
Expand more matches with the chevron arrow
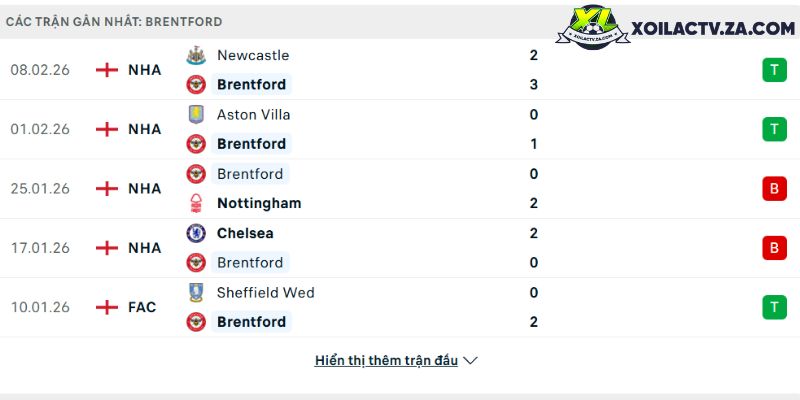(x=471, y=361)
